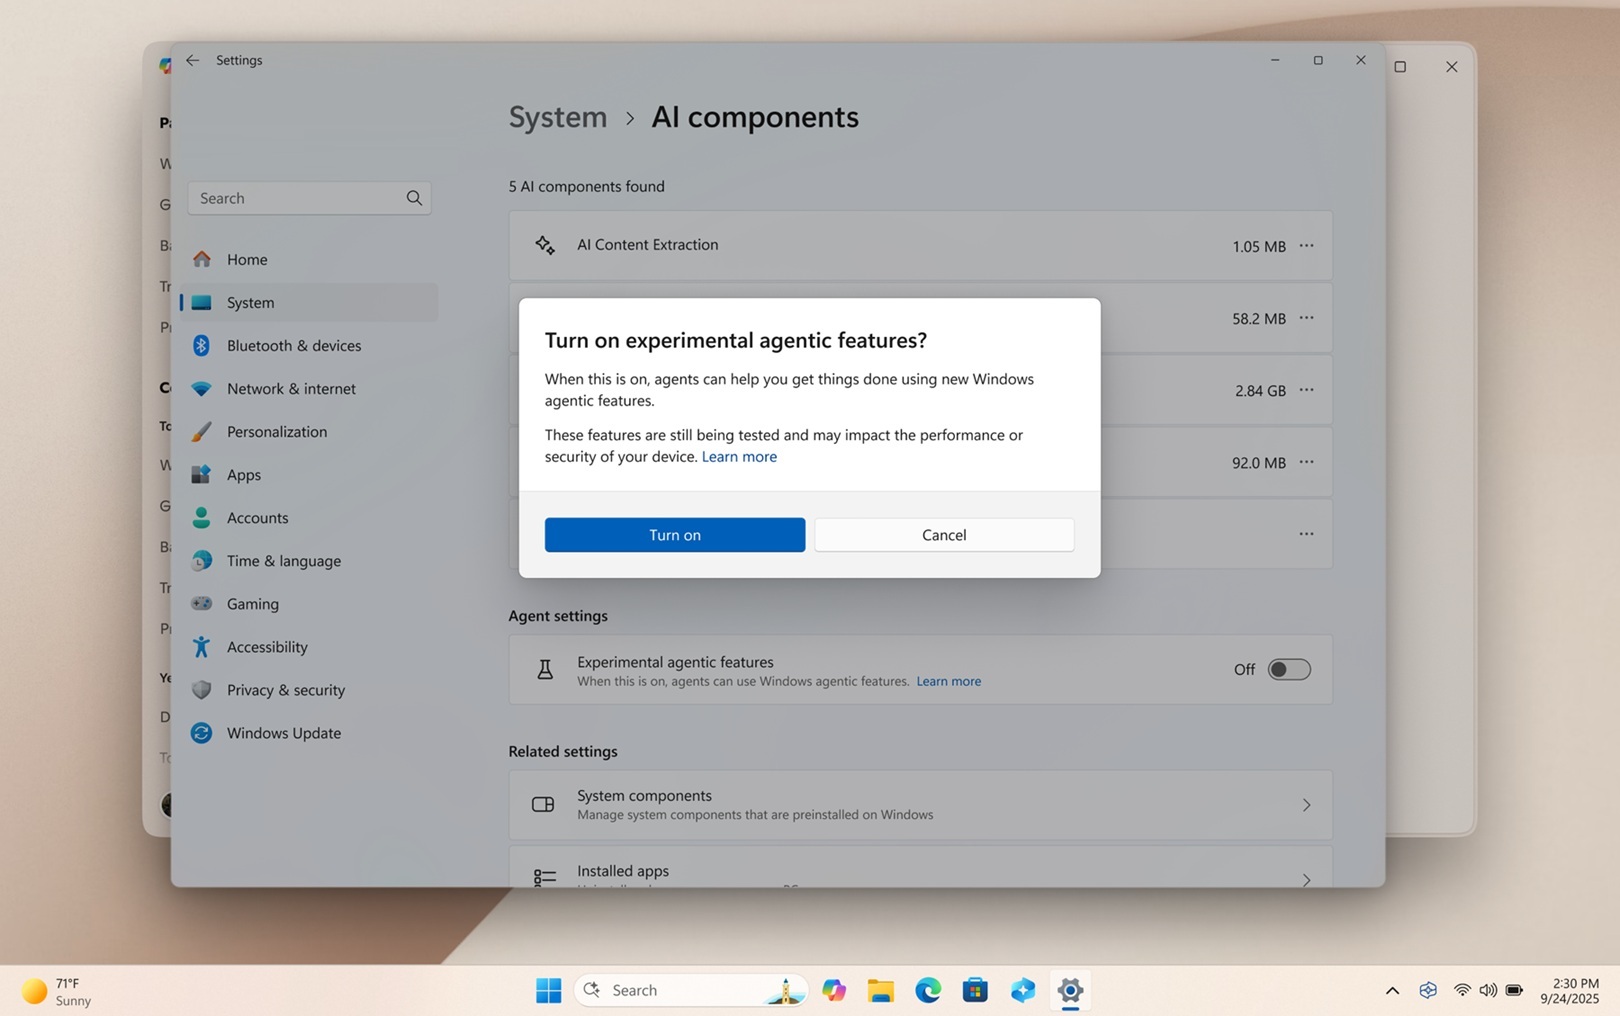Select Accounts in the Settings sidebar
The image size is (1620, 1016).
click(x=256, y=517)
